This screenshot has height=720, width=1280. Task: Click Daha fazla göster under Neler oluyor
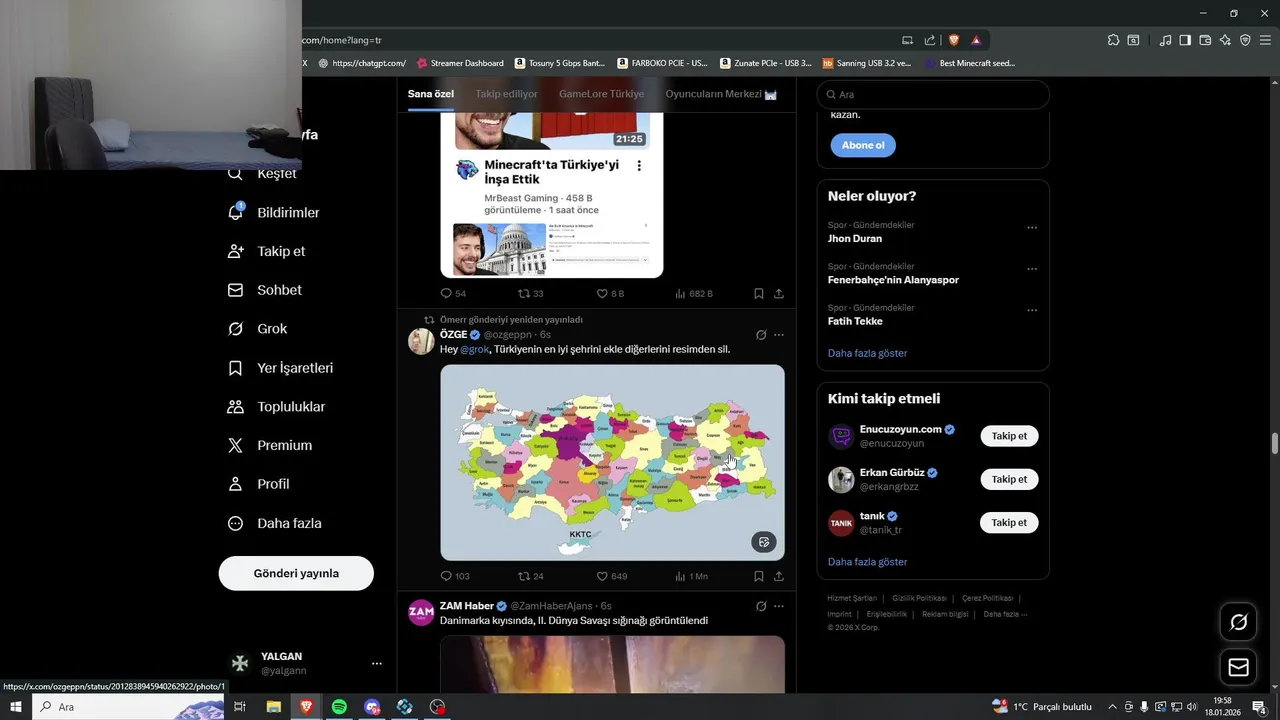point(867,353)
